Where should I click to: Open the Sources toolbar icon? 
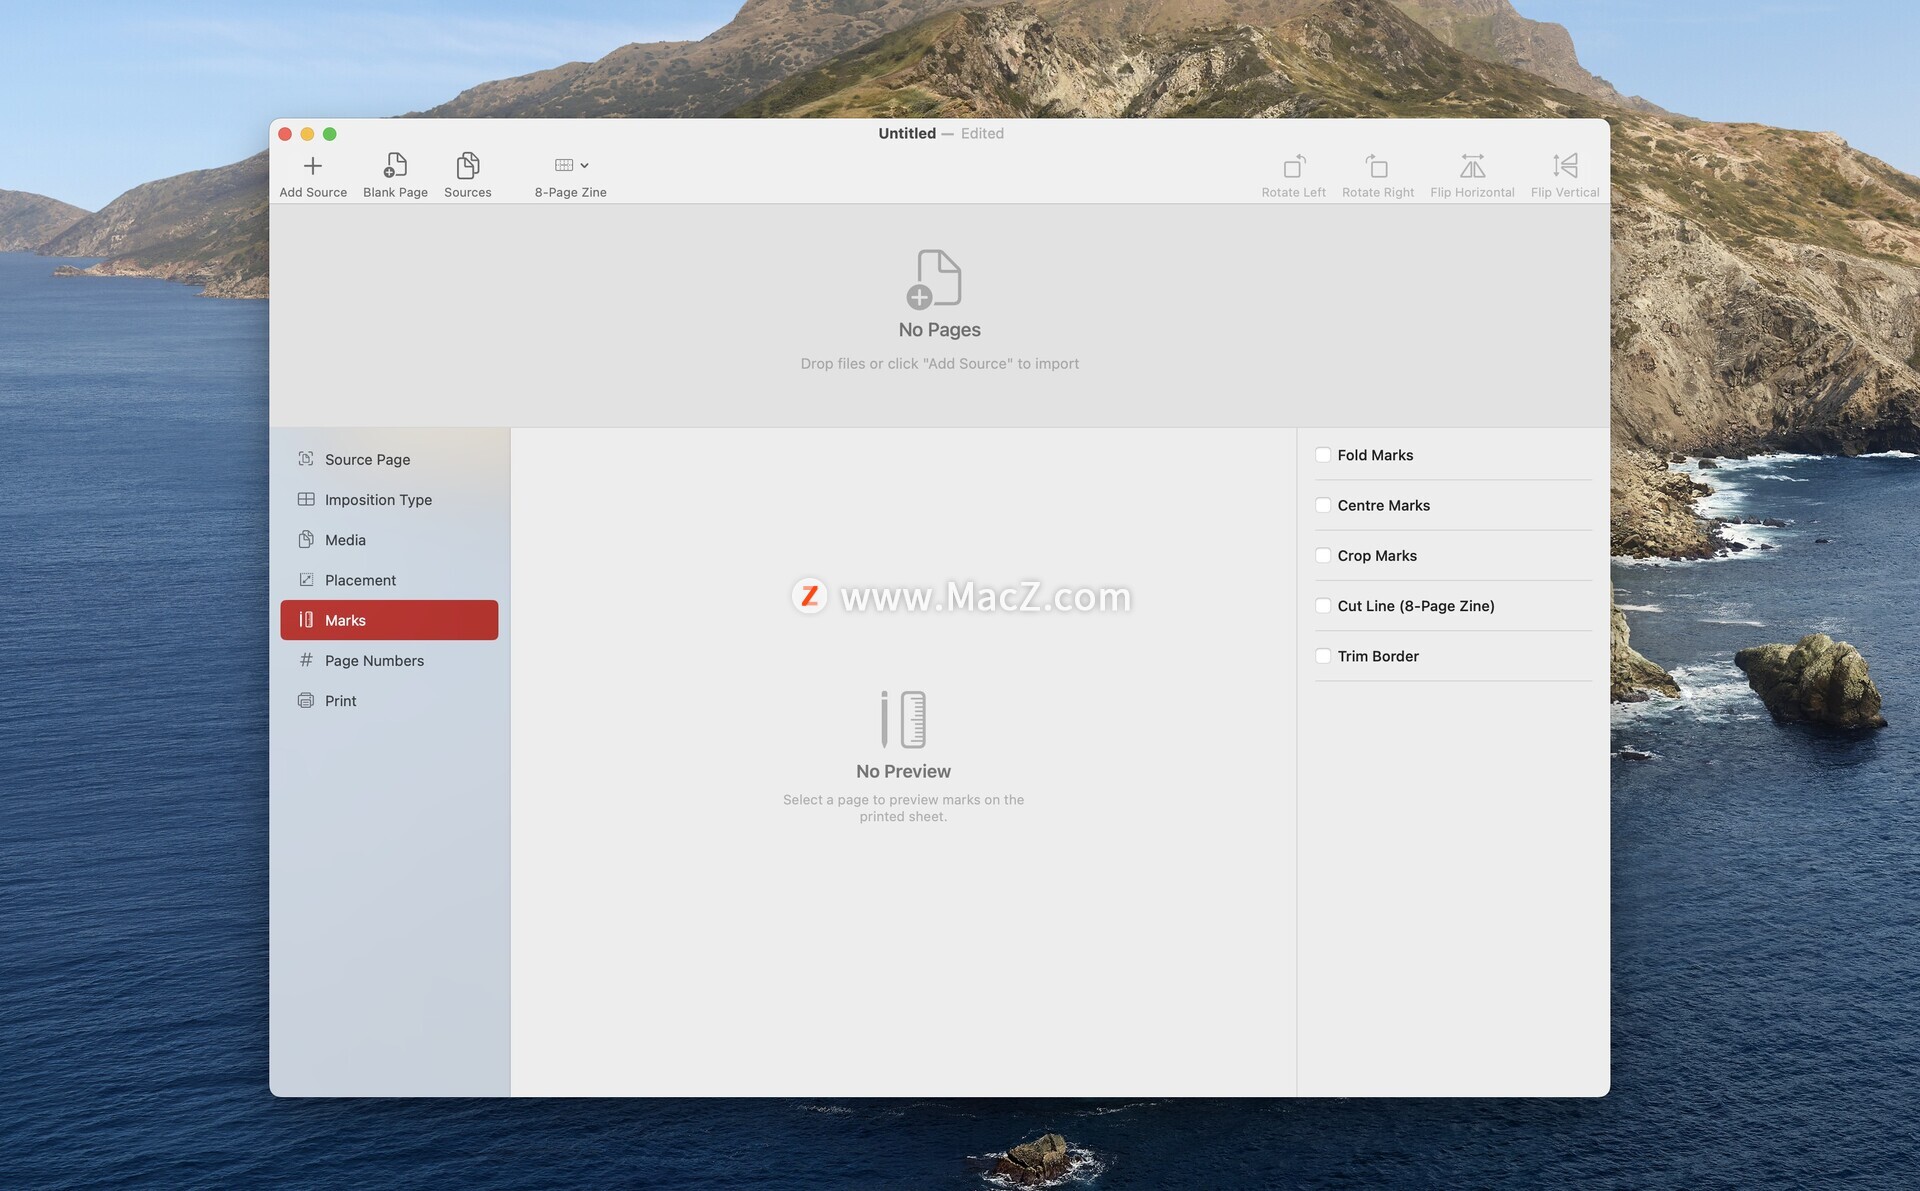click(467, 166)
